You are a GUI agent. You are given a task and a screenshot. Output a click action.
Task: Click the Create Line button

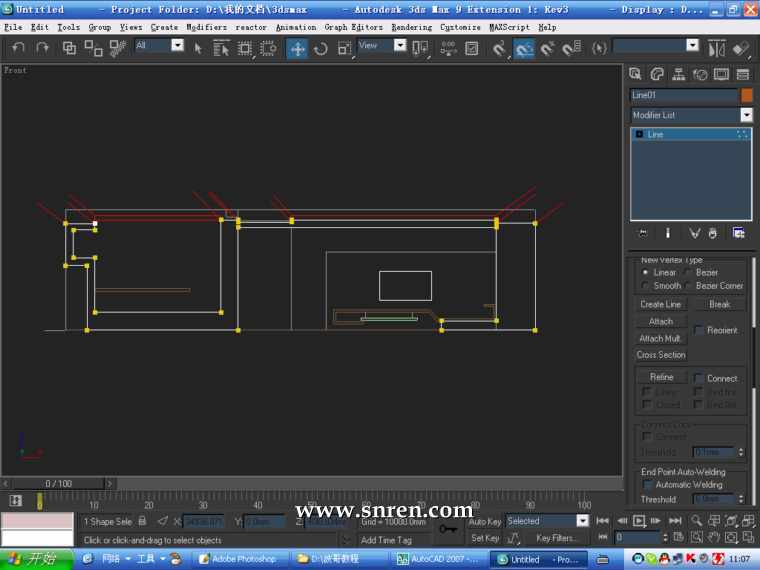click(x=660, y=304)
